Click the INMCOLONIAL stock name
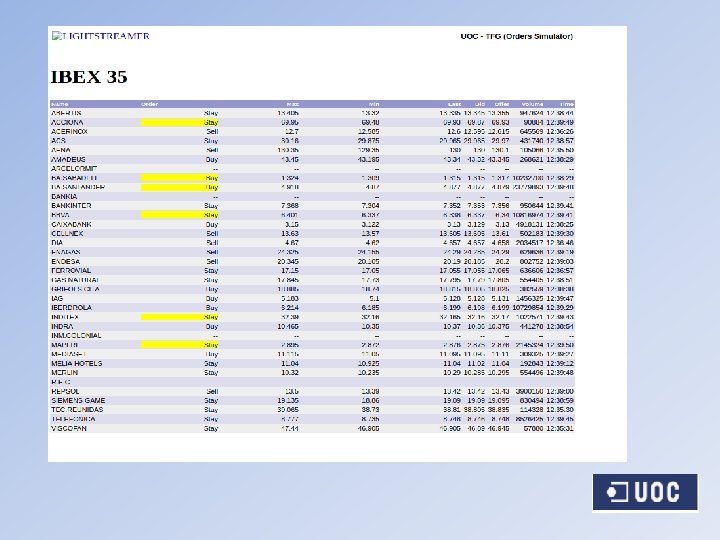This screenshot has width=720, height=540. tap(76, 336)
